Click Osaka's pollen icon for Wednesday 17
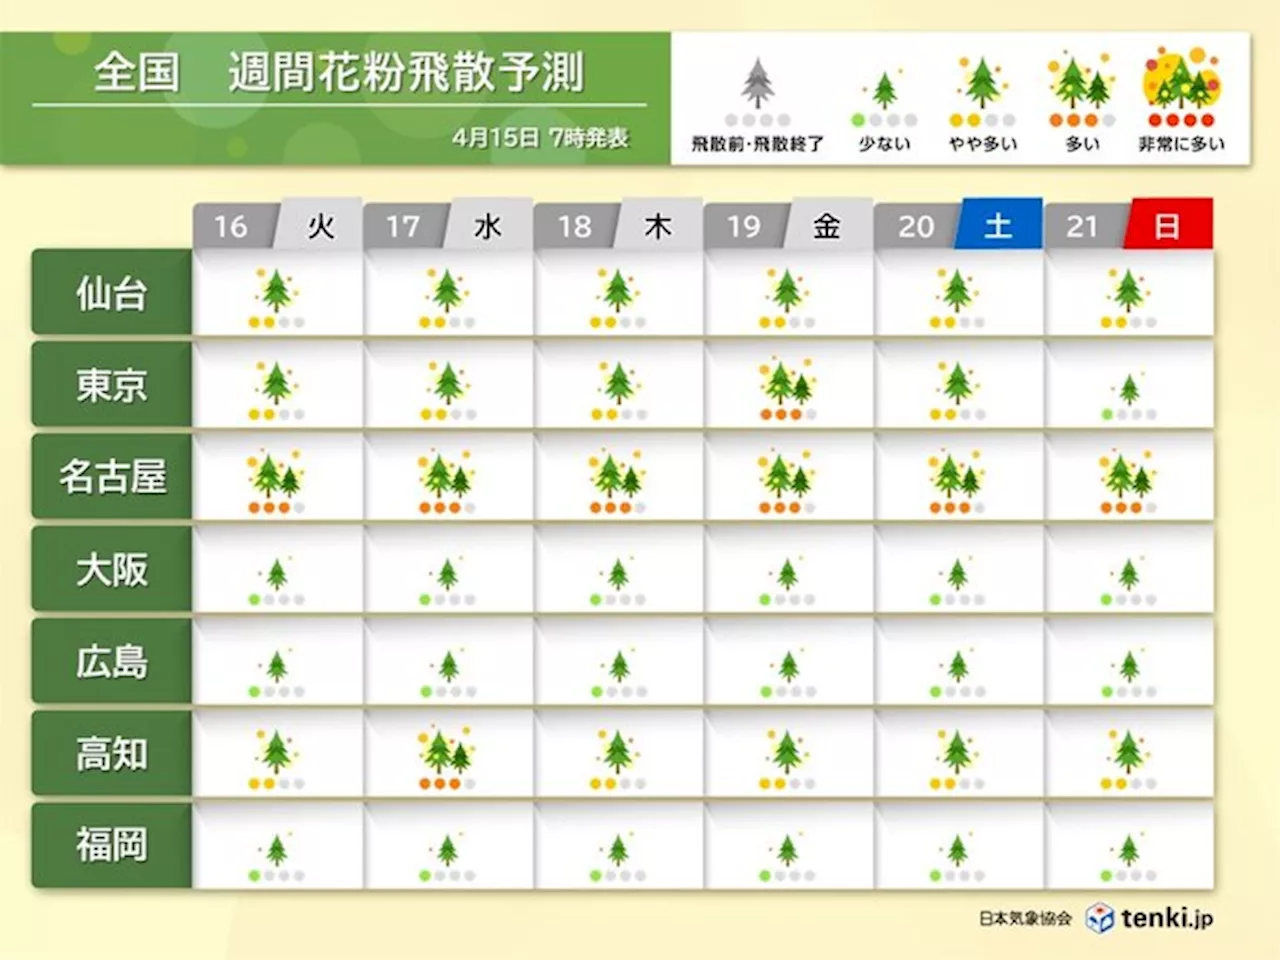The width and height of the screenshot is (1280, 960). (447, 581)
